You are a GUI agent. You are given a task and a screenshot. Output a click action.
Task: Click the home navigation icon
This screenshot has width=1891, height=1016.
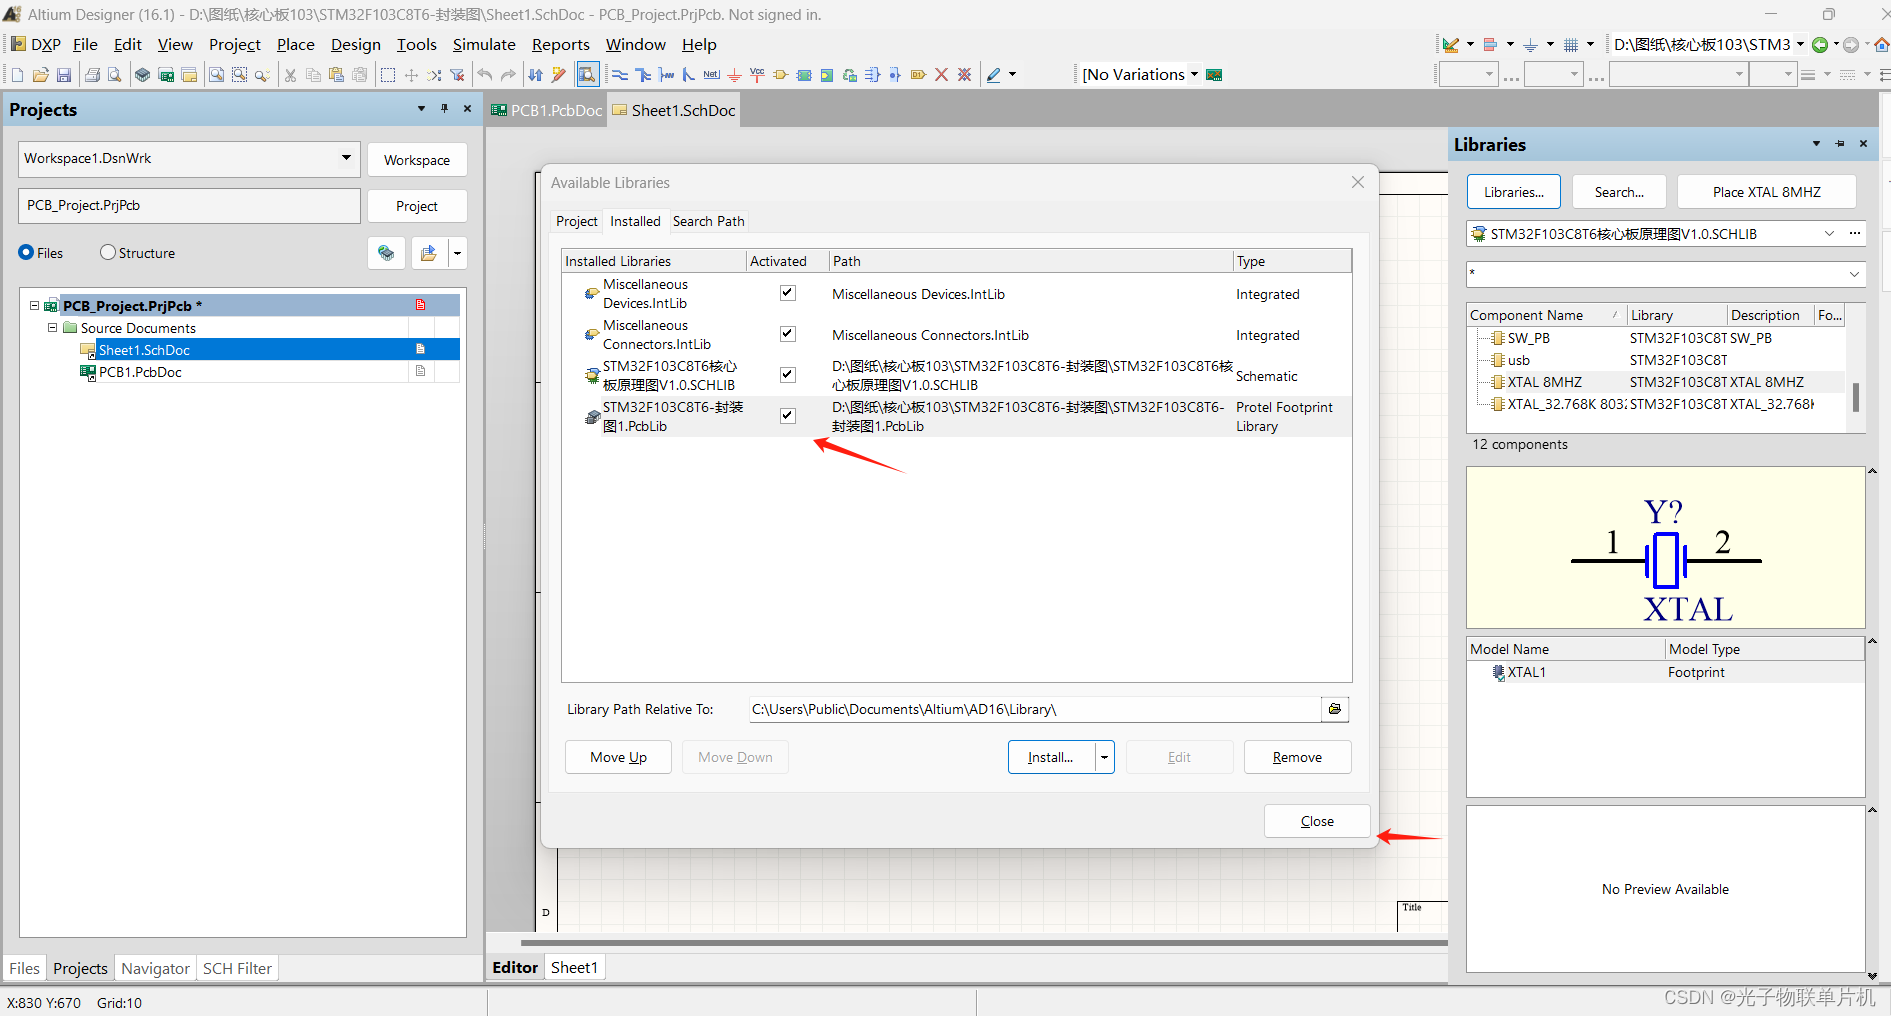point(1881,45)
